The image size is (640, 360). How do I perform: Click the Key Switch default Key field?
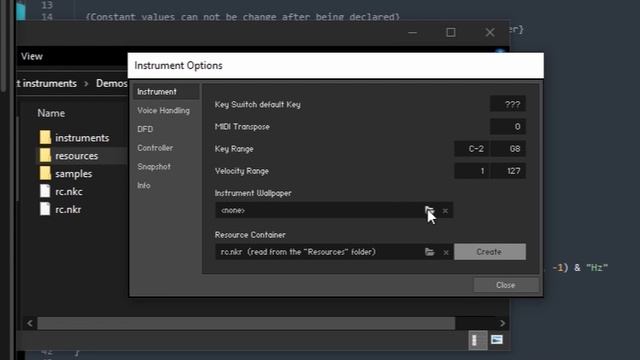pyautogui.click(x=508, y=104)
